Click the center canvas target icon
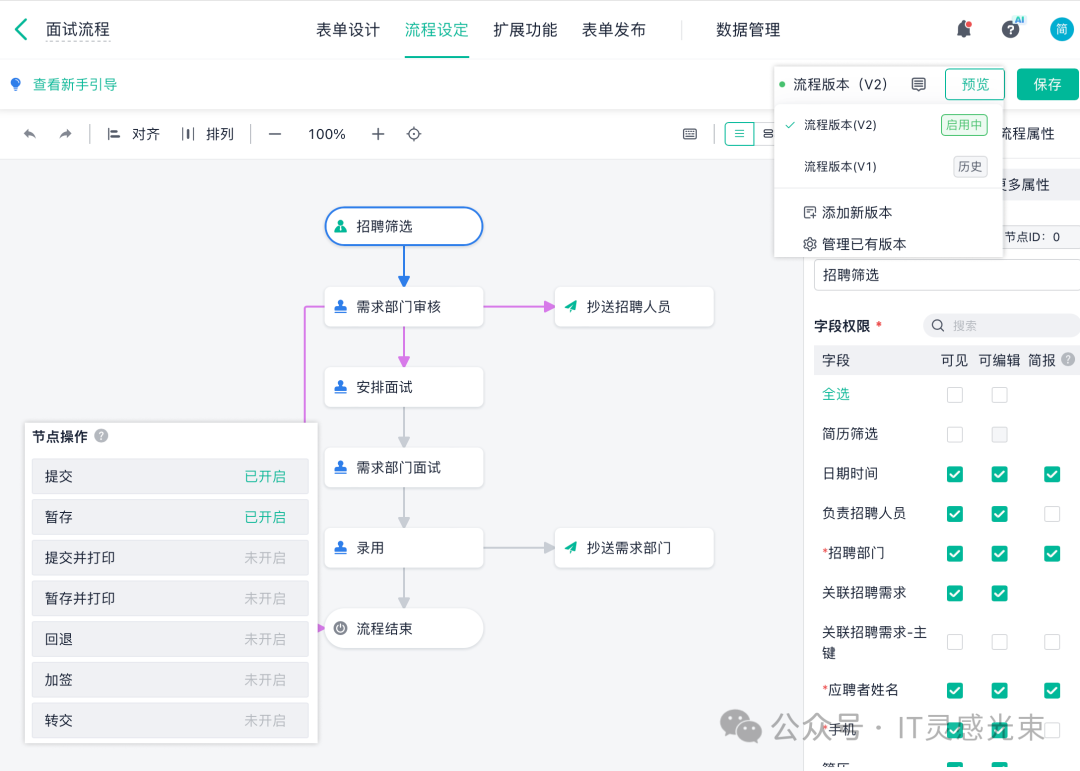This screenshot has width=1080, height=771. pos(414,134)
